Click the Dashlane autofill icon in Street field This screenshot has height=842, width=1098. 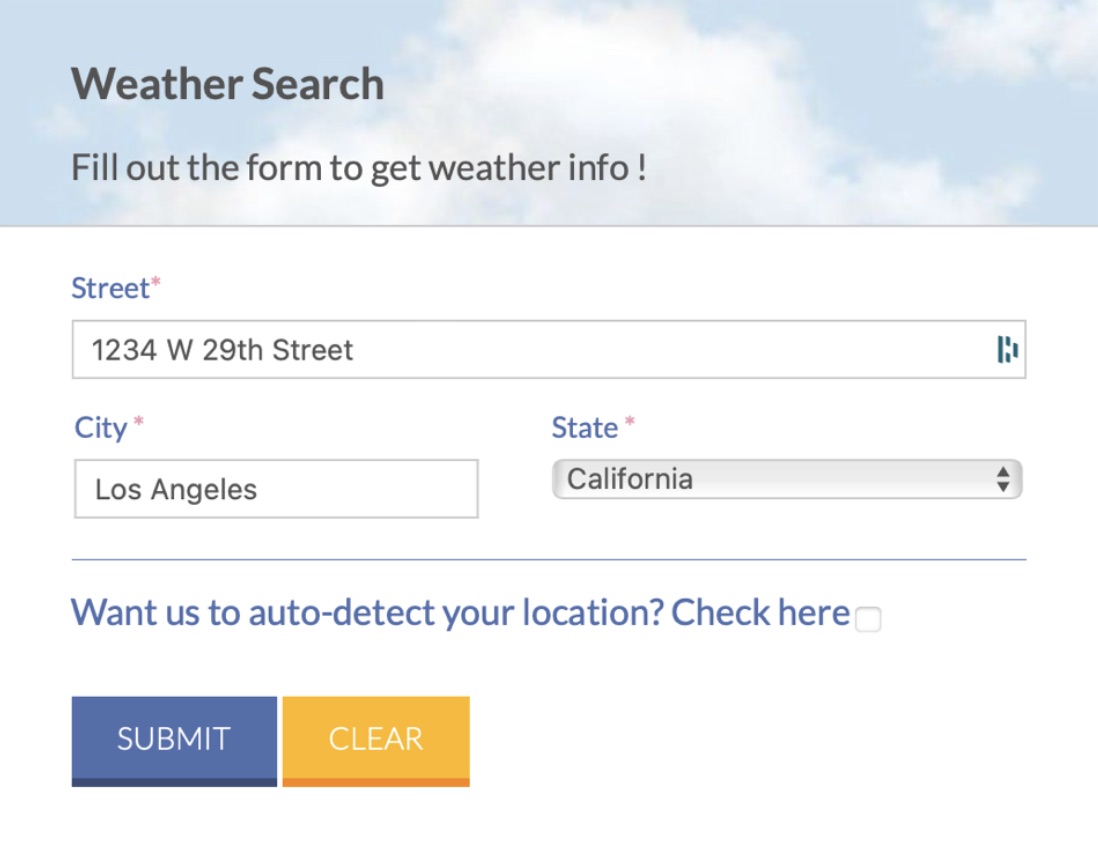coord(1009,350)
